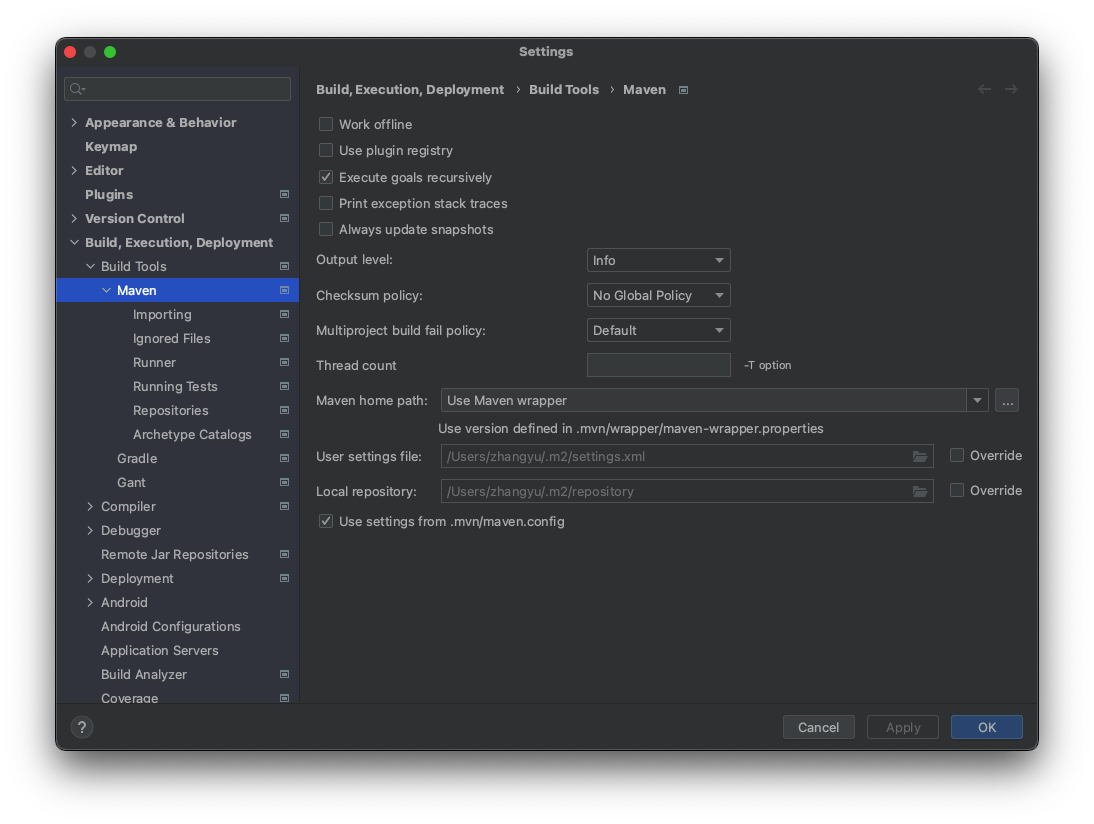The width and height of the screenshot is (1094, 824).
Task: Open help with the question mark button
Action: [x=82, y=727]
